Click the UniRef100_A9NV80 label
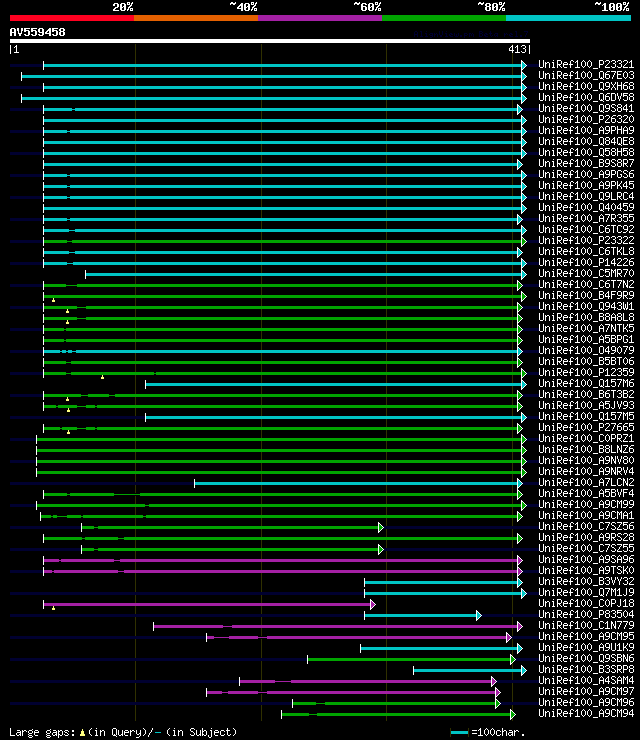 586,460
